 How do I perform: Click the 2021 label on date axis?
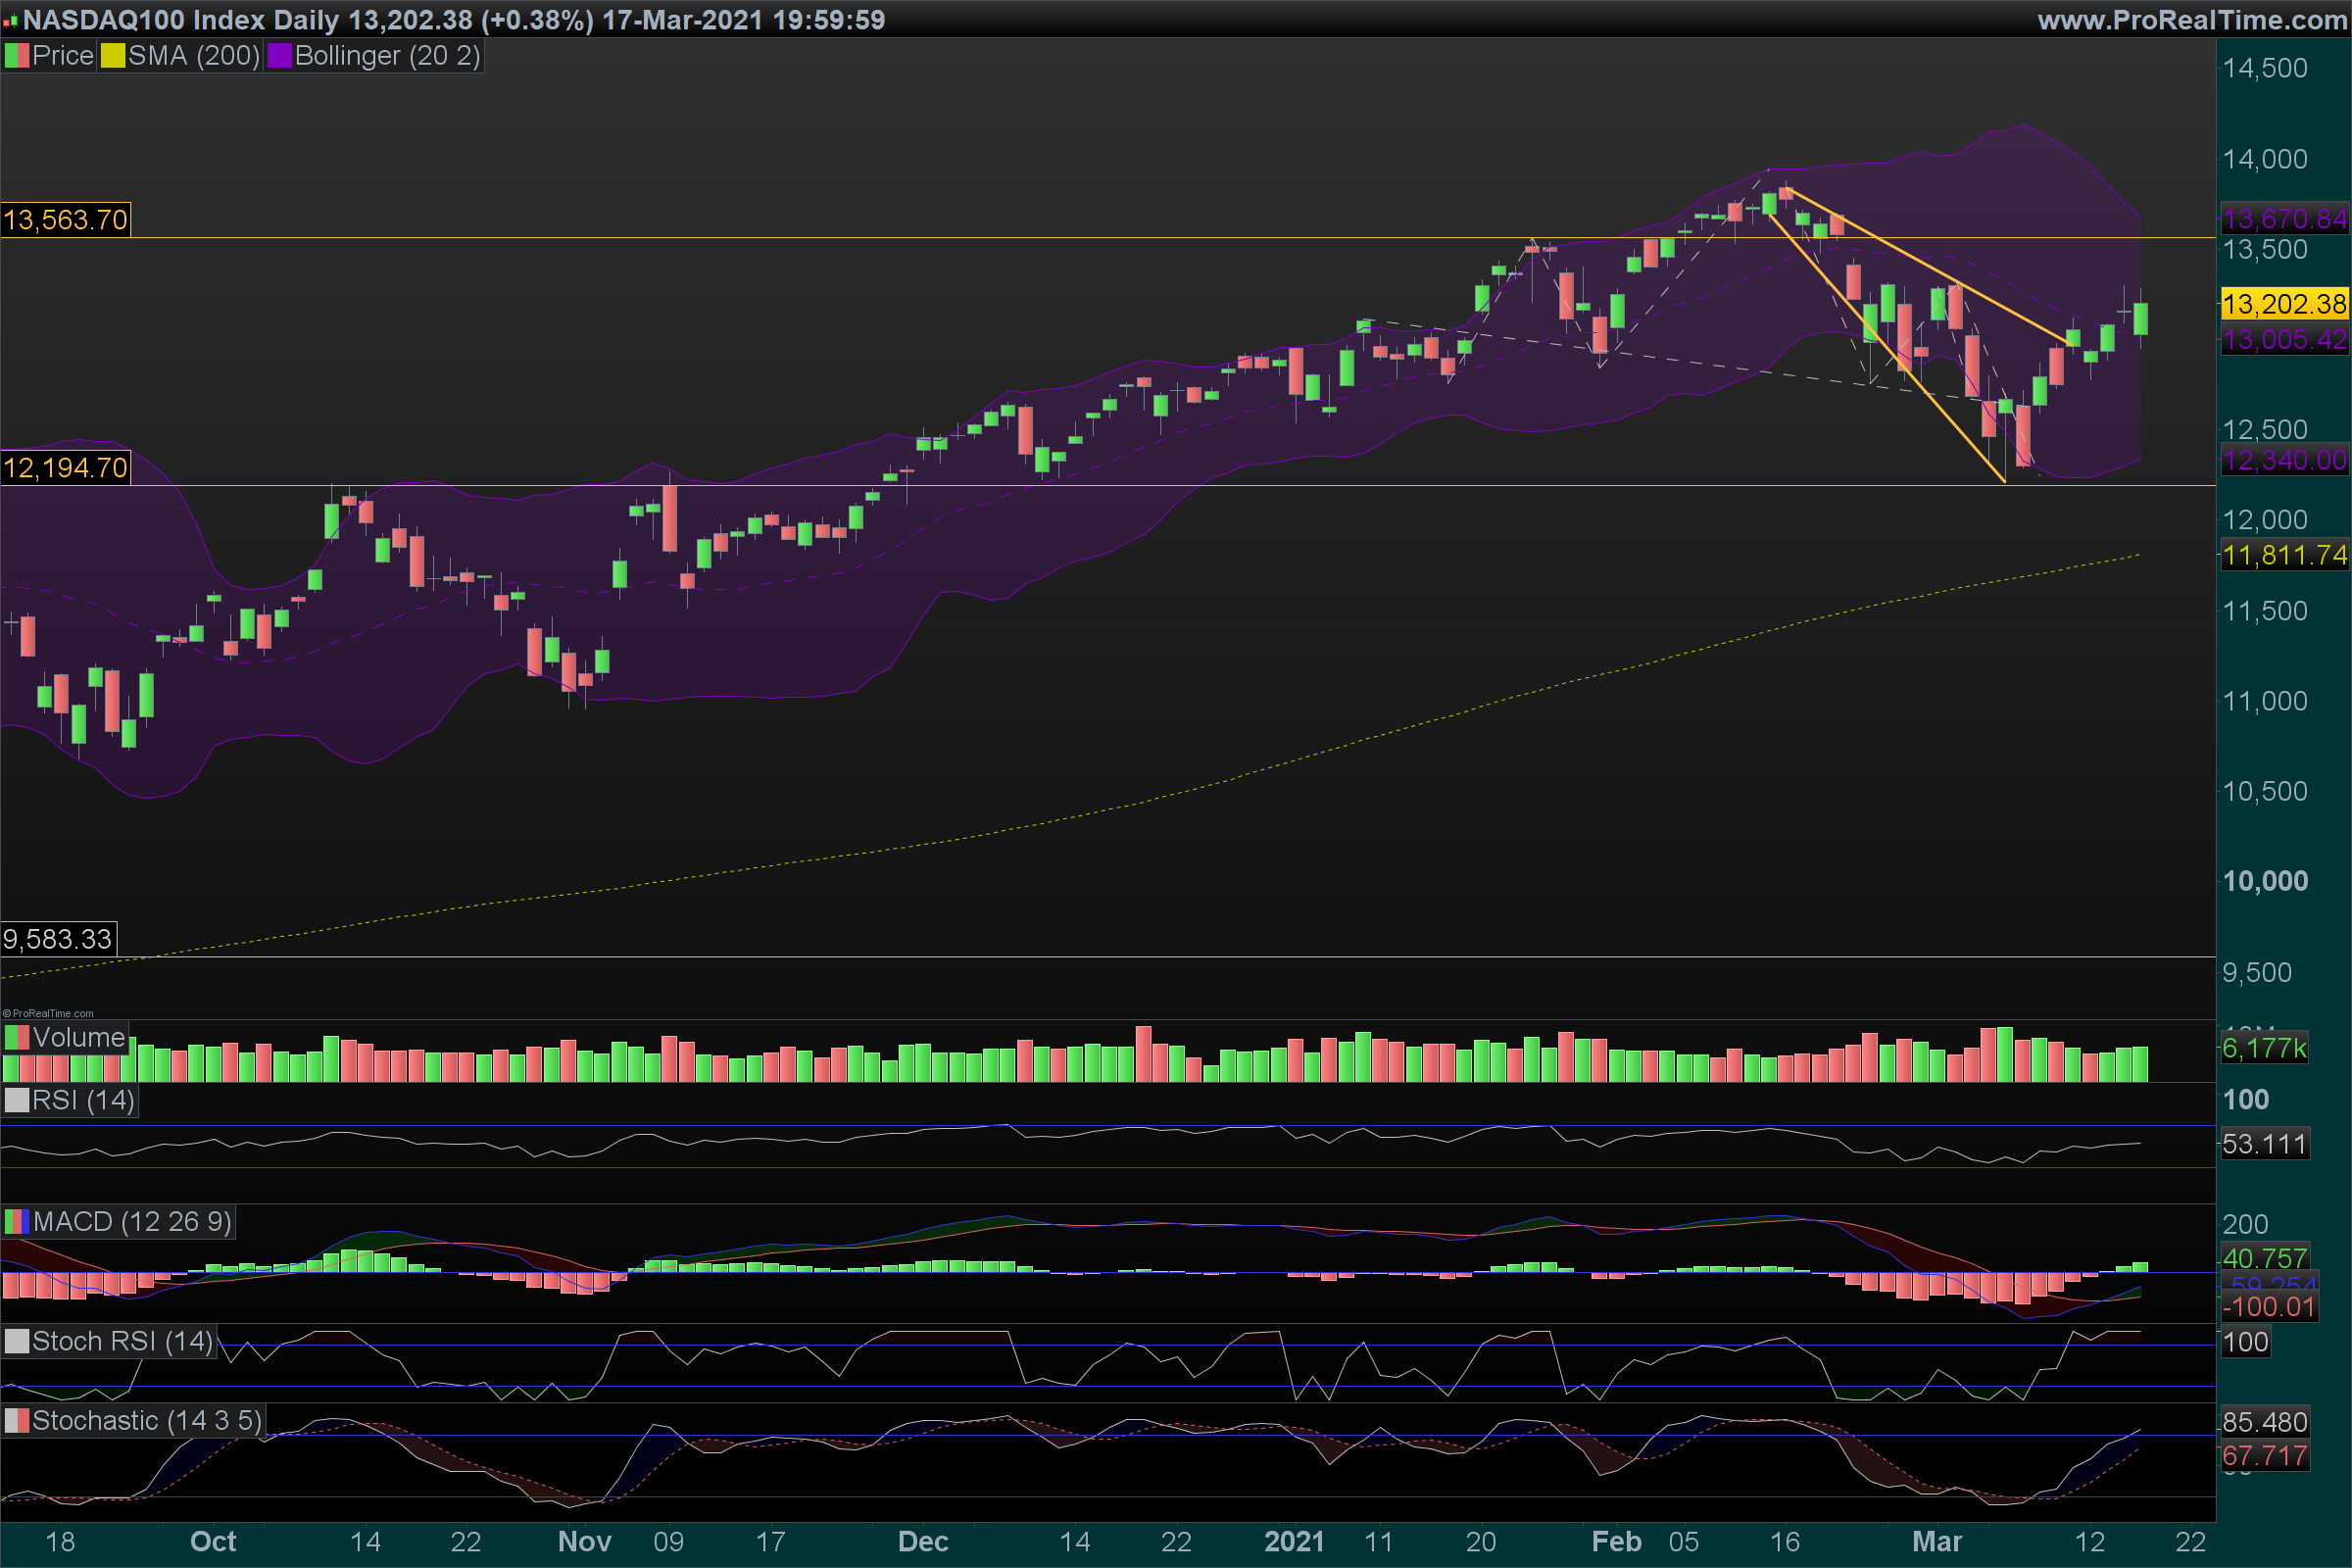click(1294, 1541)
